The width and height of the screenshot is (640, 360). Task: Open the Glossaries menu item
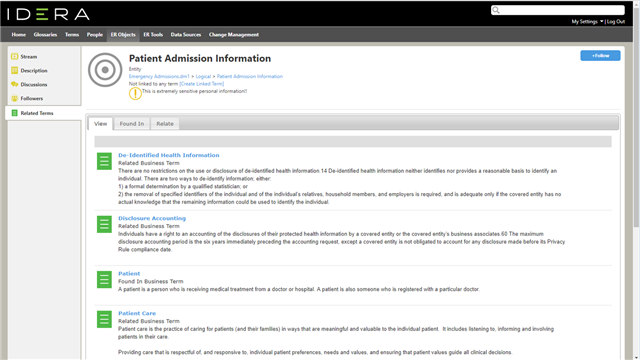pyautogui.click(x=45, y=35)
